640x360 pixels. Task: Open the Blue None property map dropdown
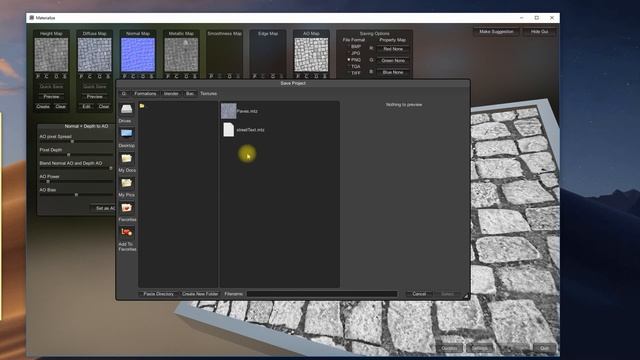point(393,72)
